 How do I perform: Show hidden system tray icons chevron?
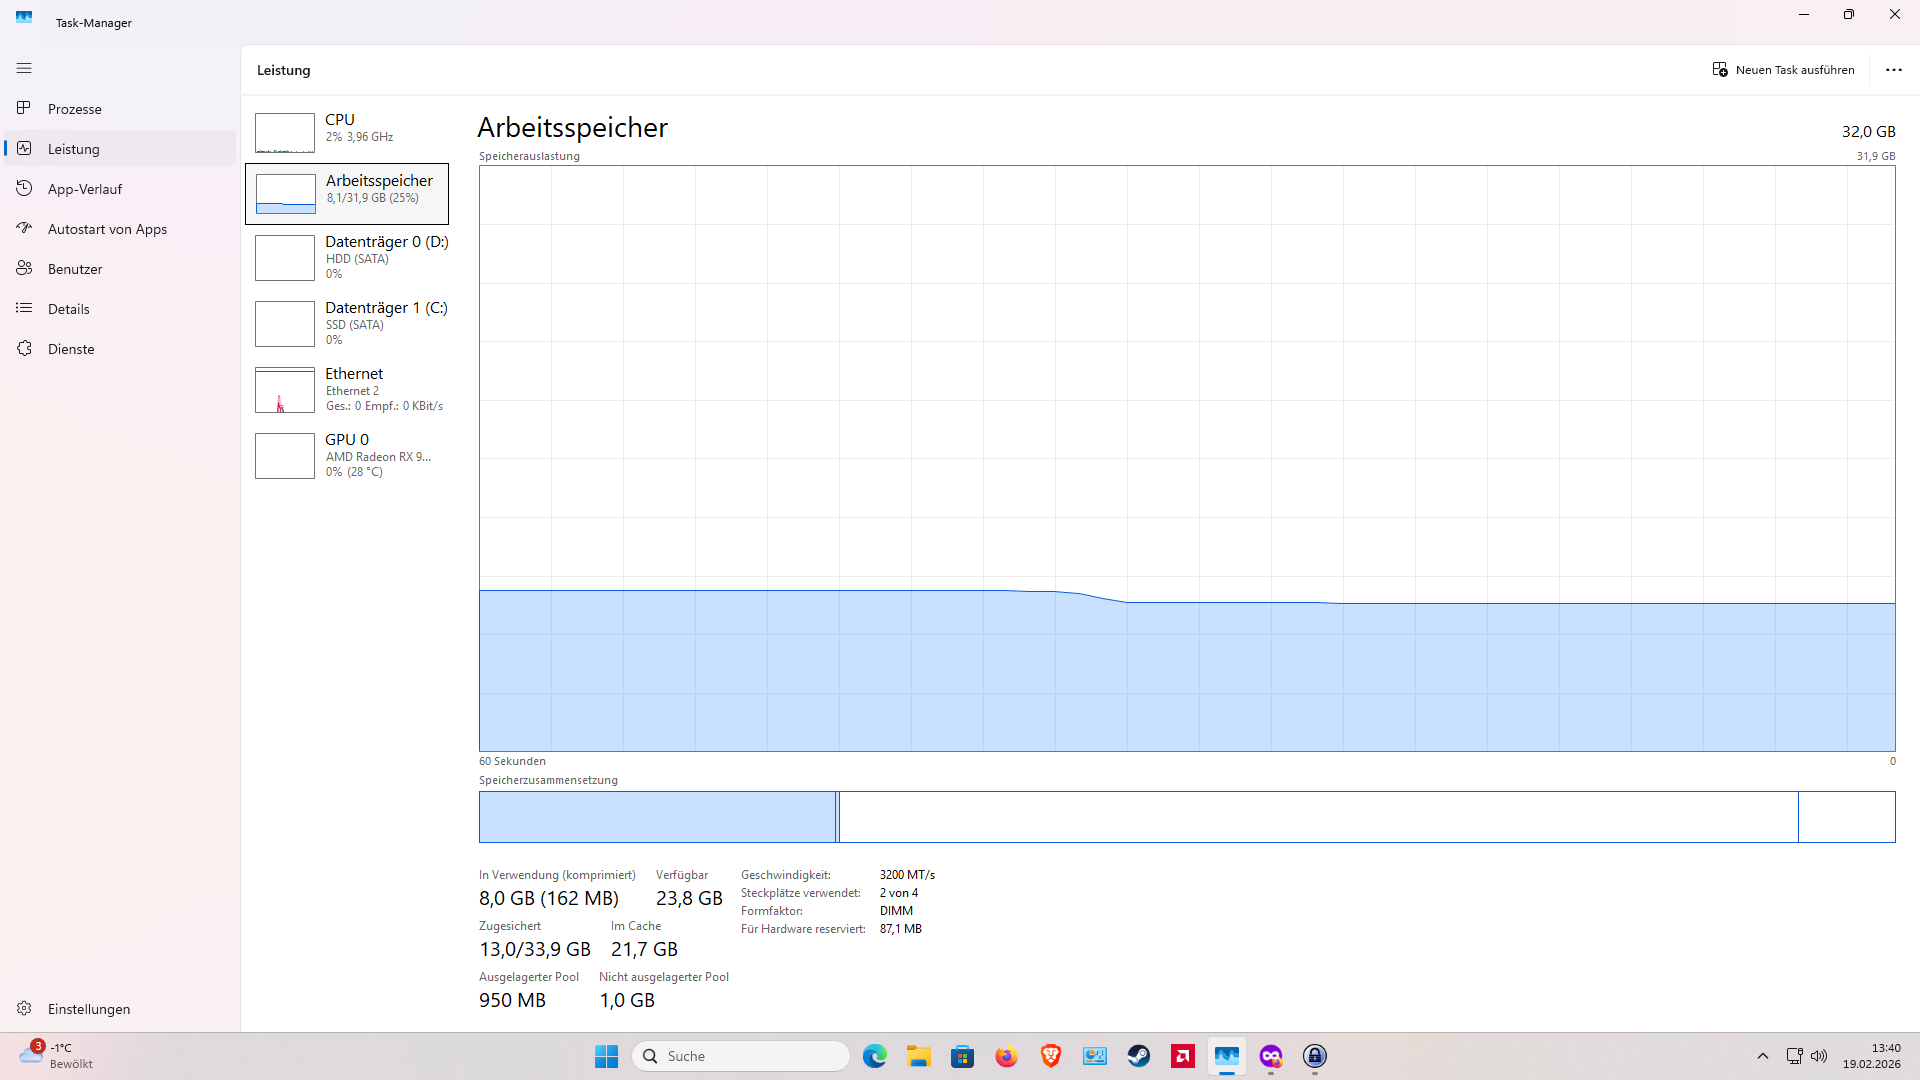tap(1763, 1056)
